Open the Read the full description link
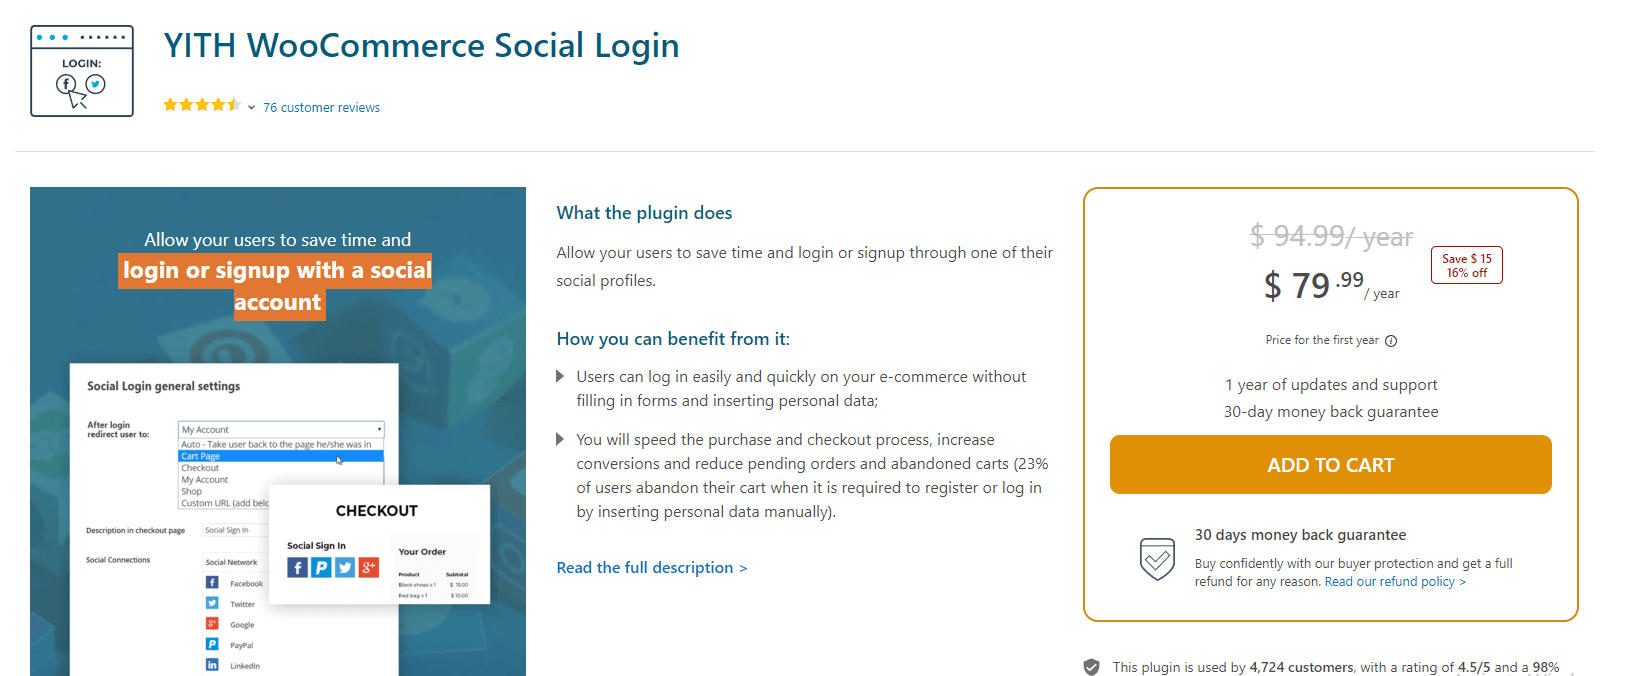 click(x=651, y=568)
